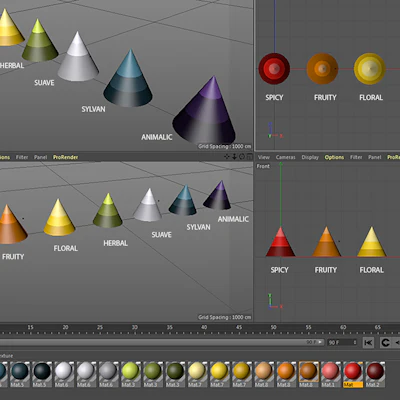Go to start of animation

click(x=368, y=342)
